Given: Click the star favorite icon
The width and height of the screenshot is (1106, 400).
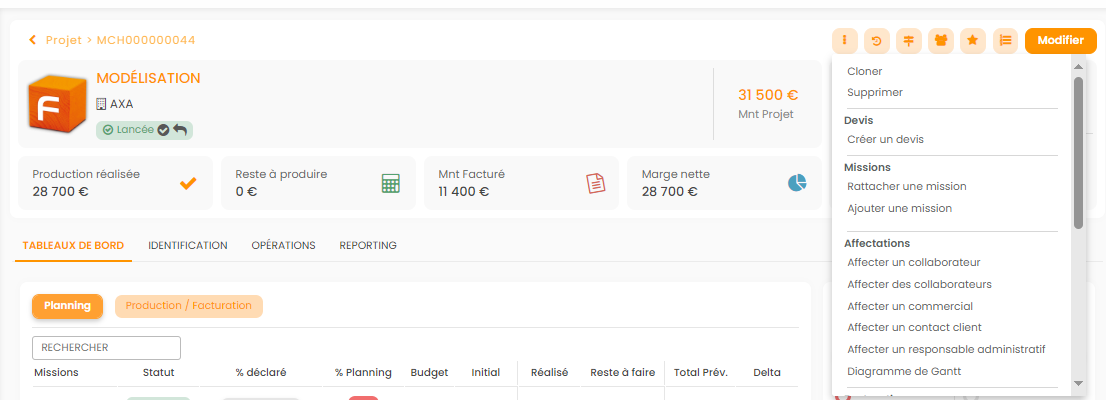Looking at the screenshot, I should click(972, 41).
